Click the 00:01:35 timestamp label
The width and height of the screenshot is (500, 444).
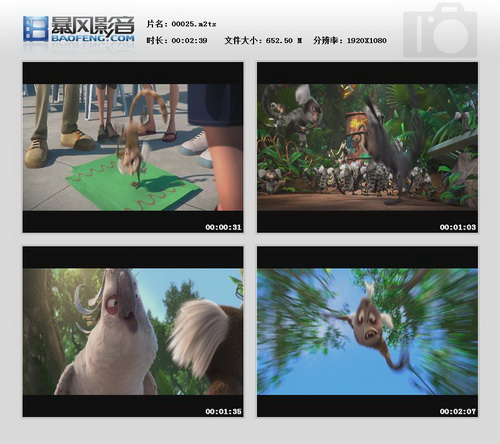pos(223,412)
